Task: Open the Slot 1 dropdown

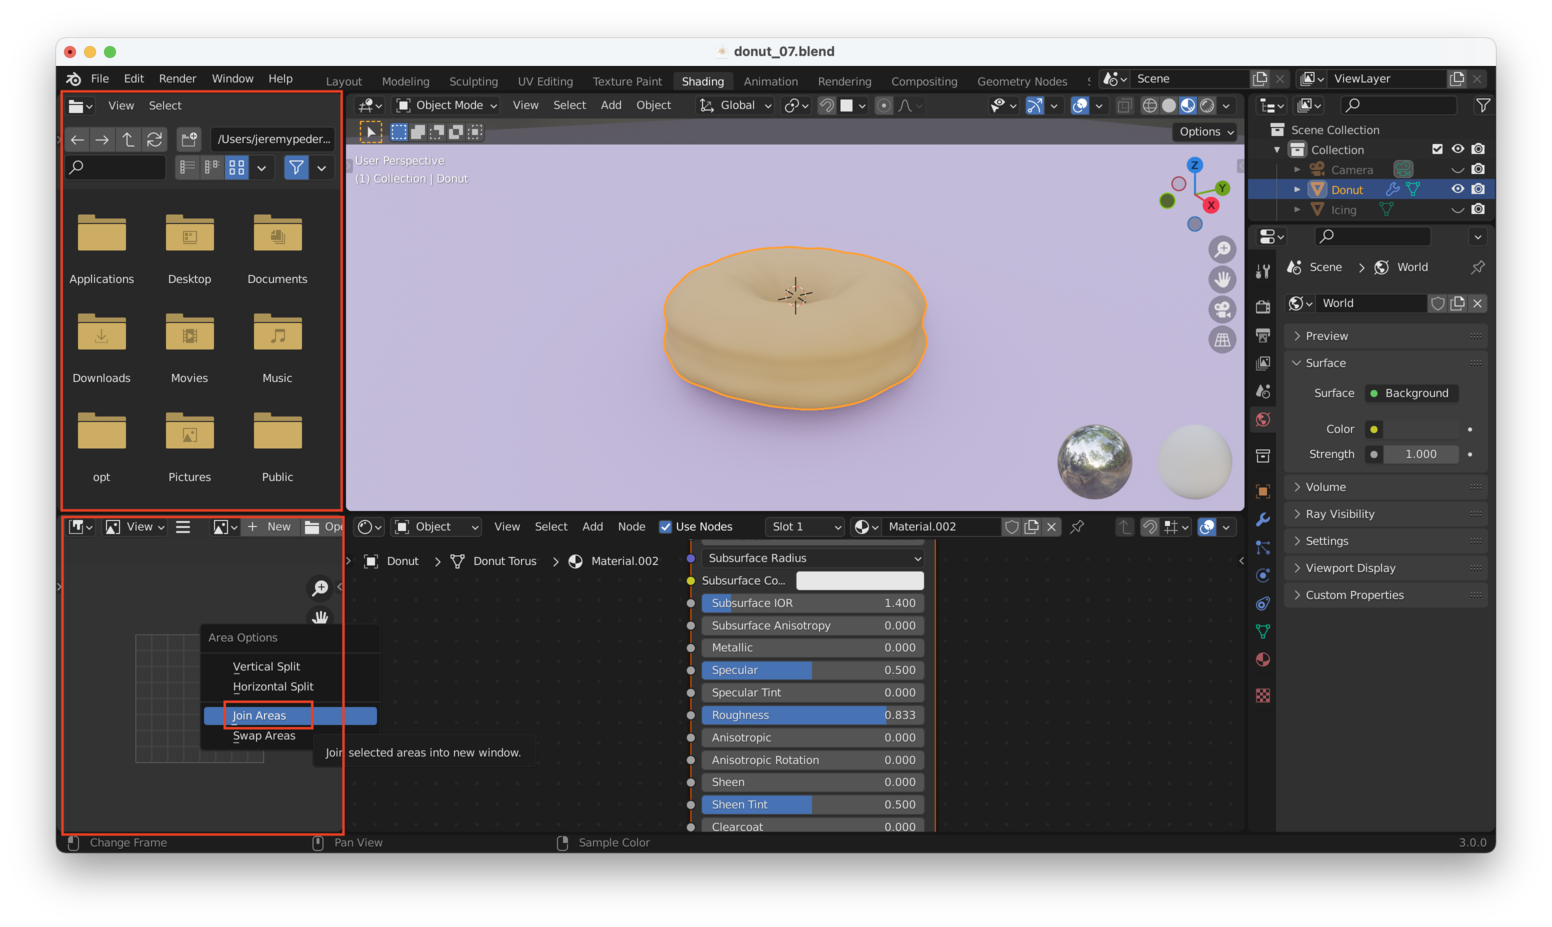Action: [805, 527]
